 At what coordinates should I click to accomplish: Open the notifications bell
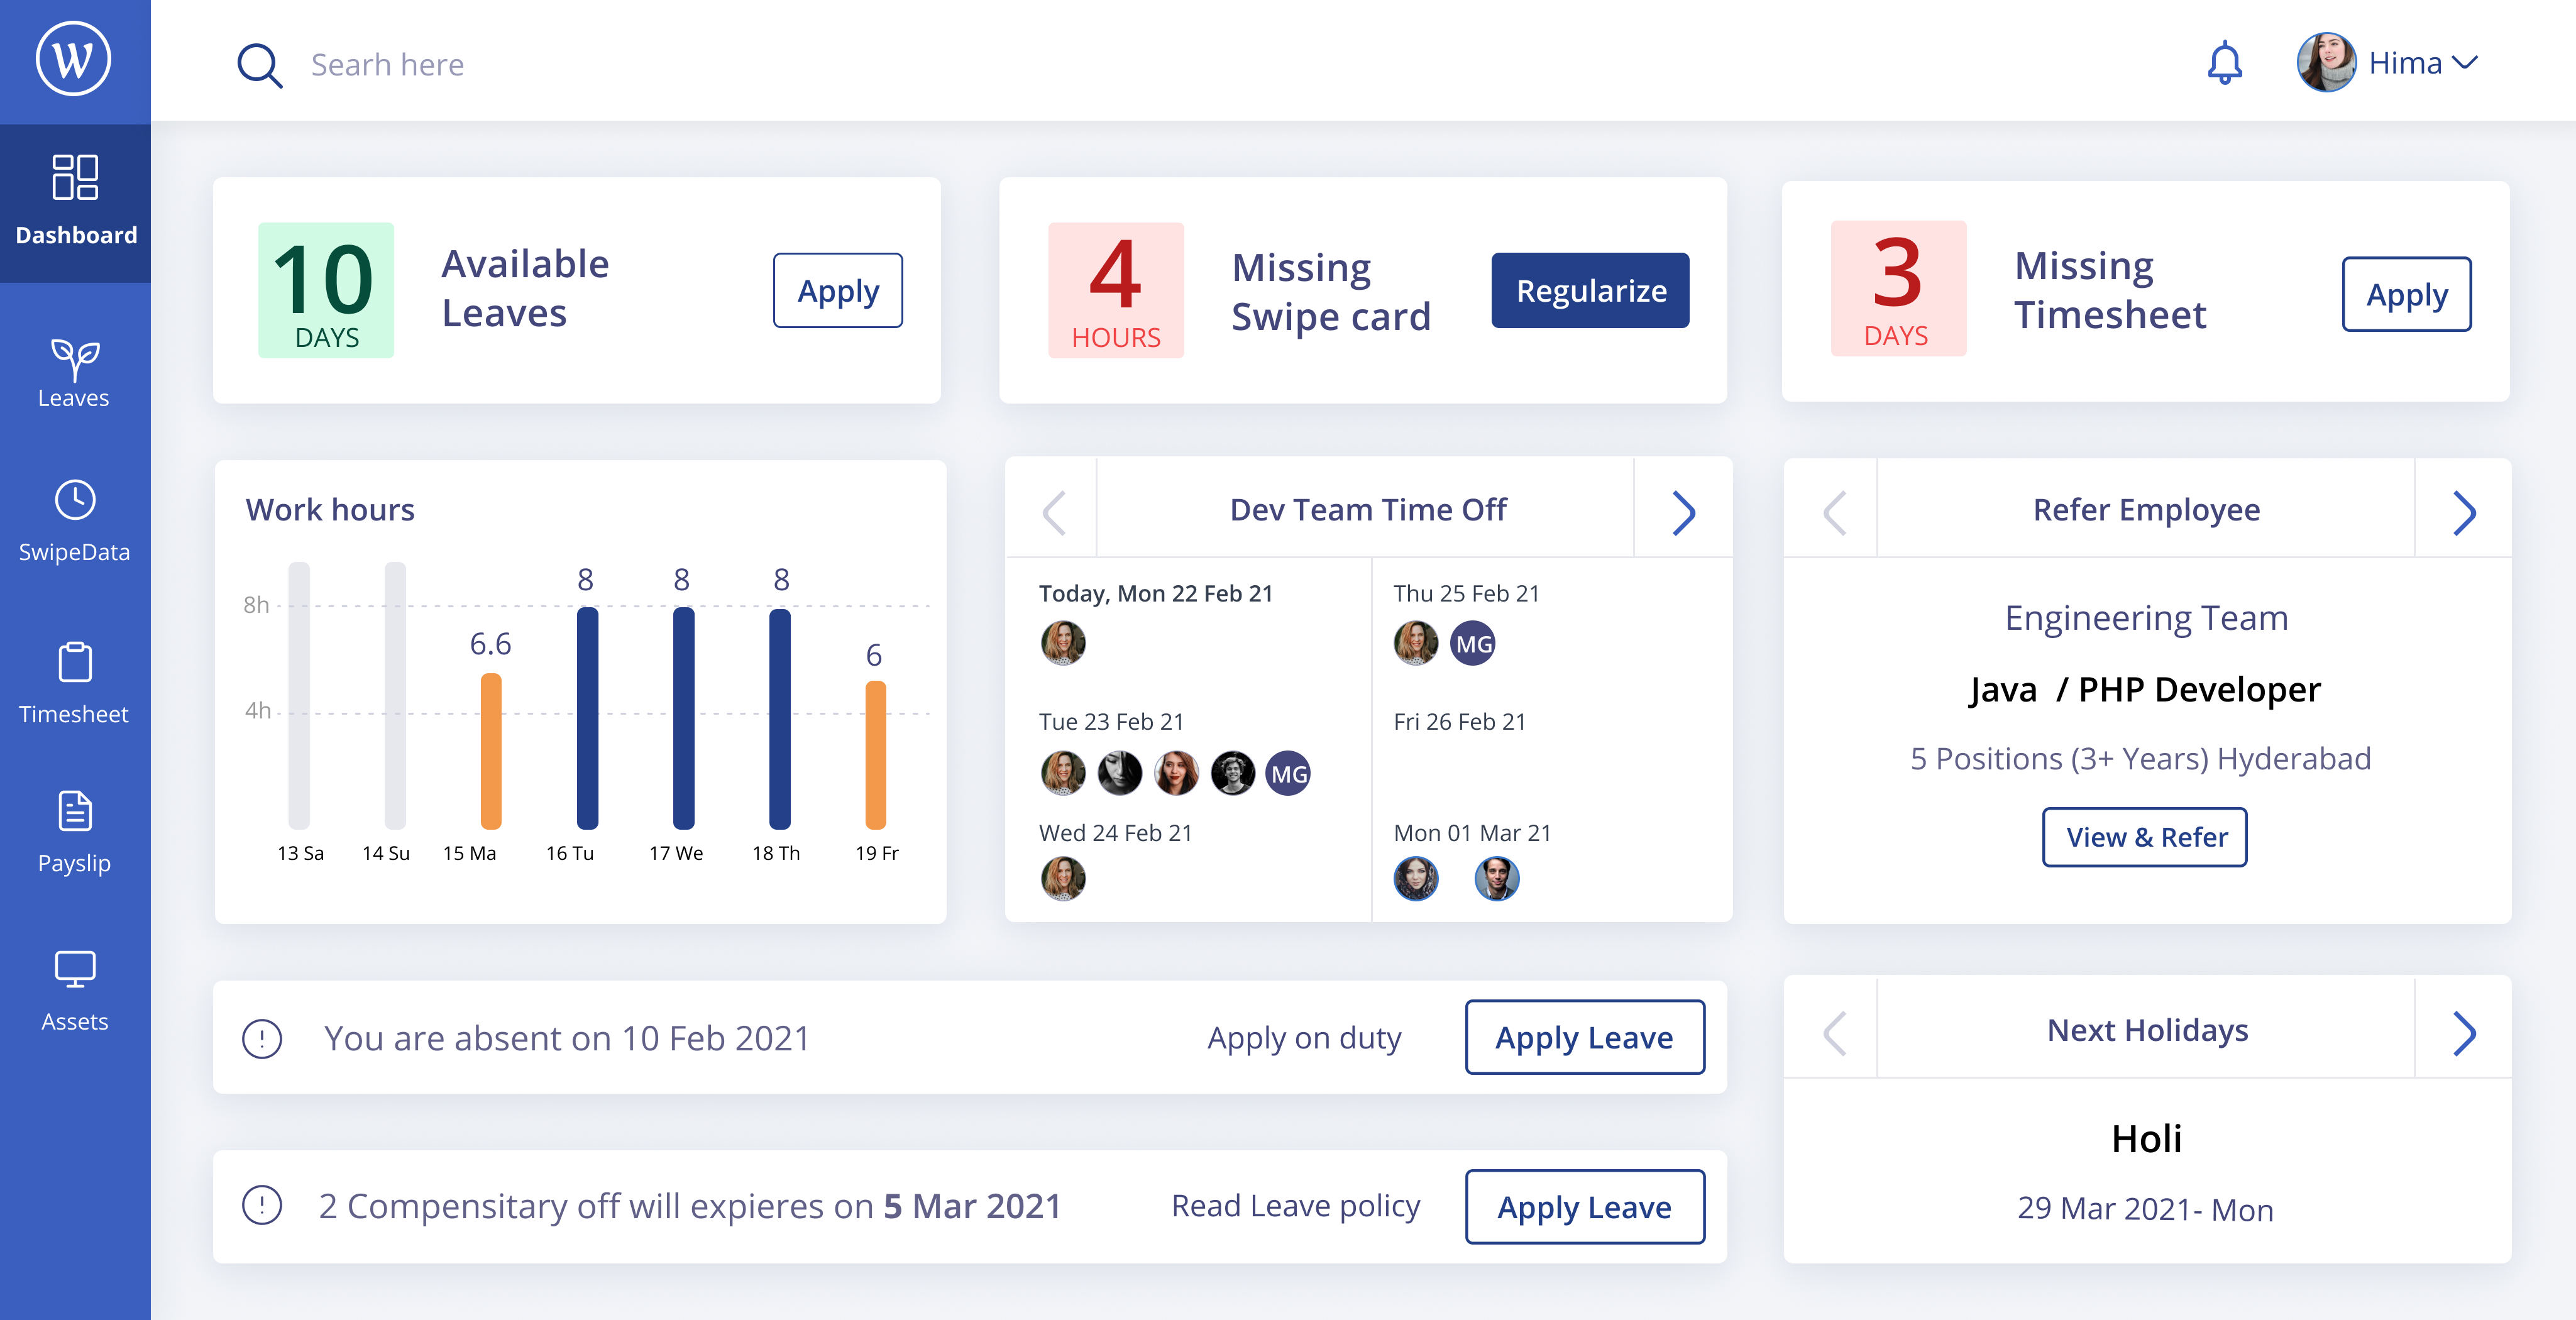coord(2224,62)
